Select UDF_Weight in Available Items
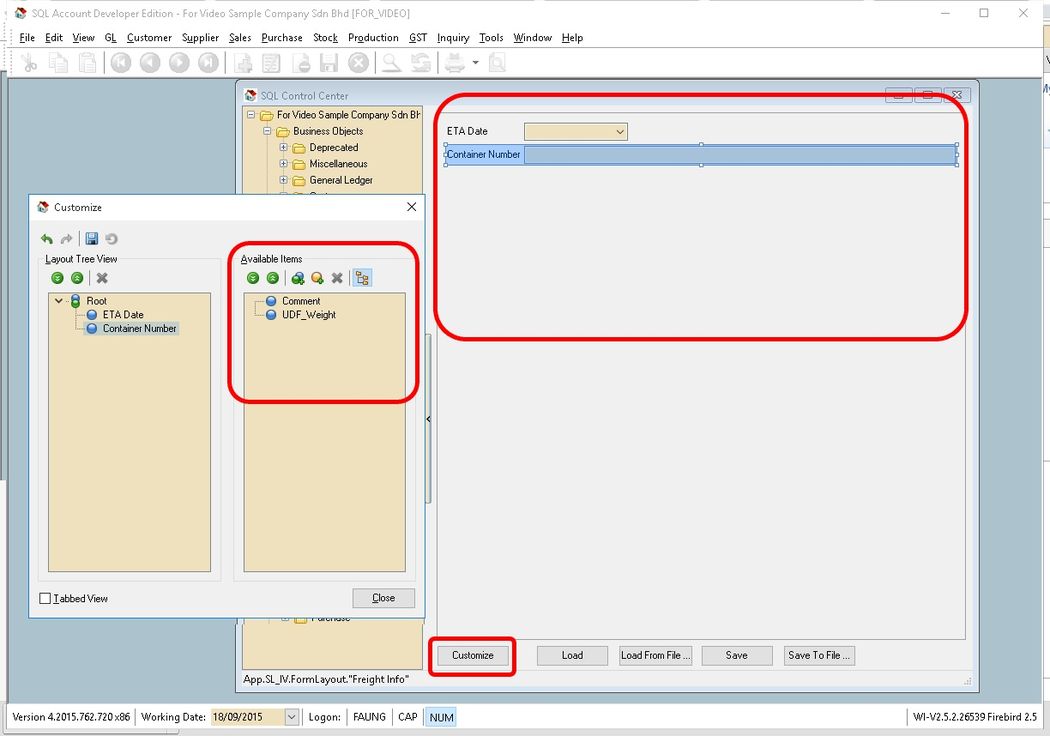The image size is (1050, 736). tap(308, 315)
